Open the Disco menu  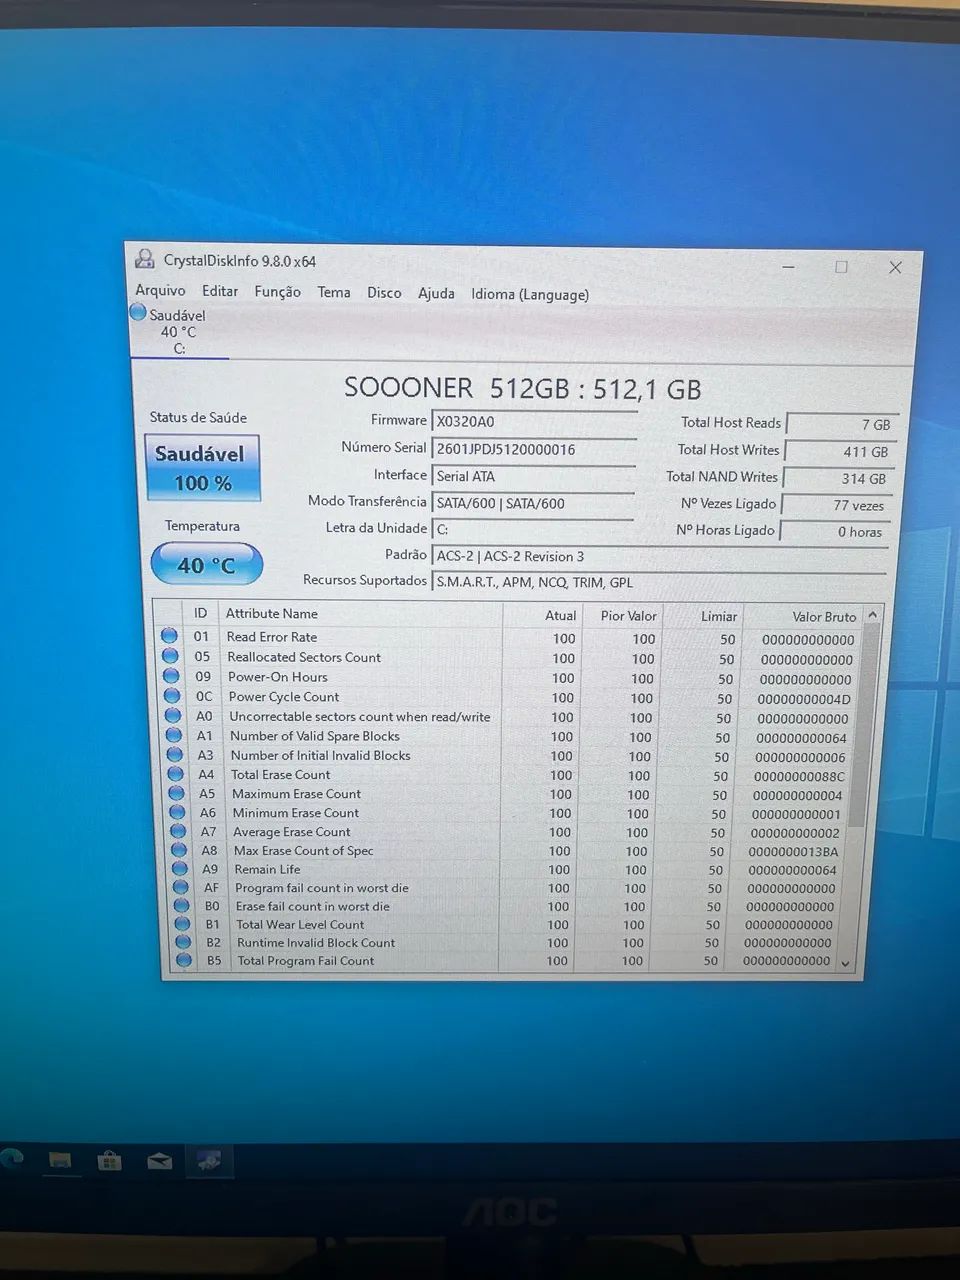[384, 293]
